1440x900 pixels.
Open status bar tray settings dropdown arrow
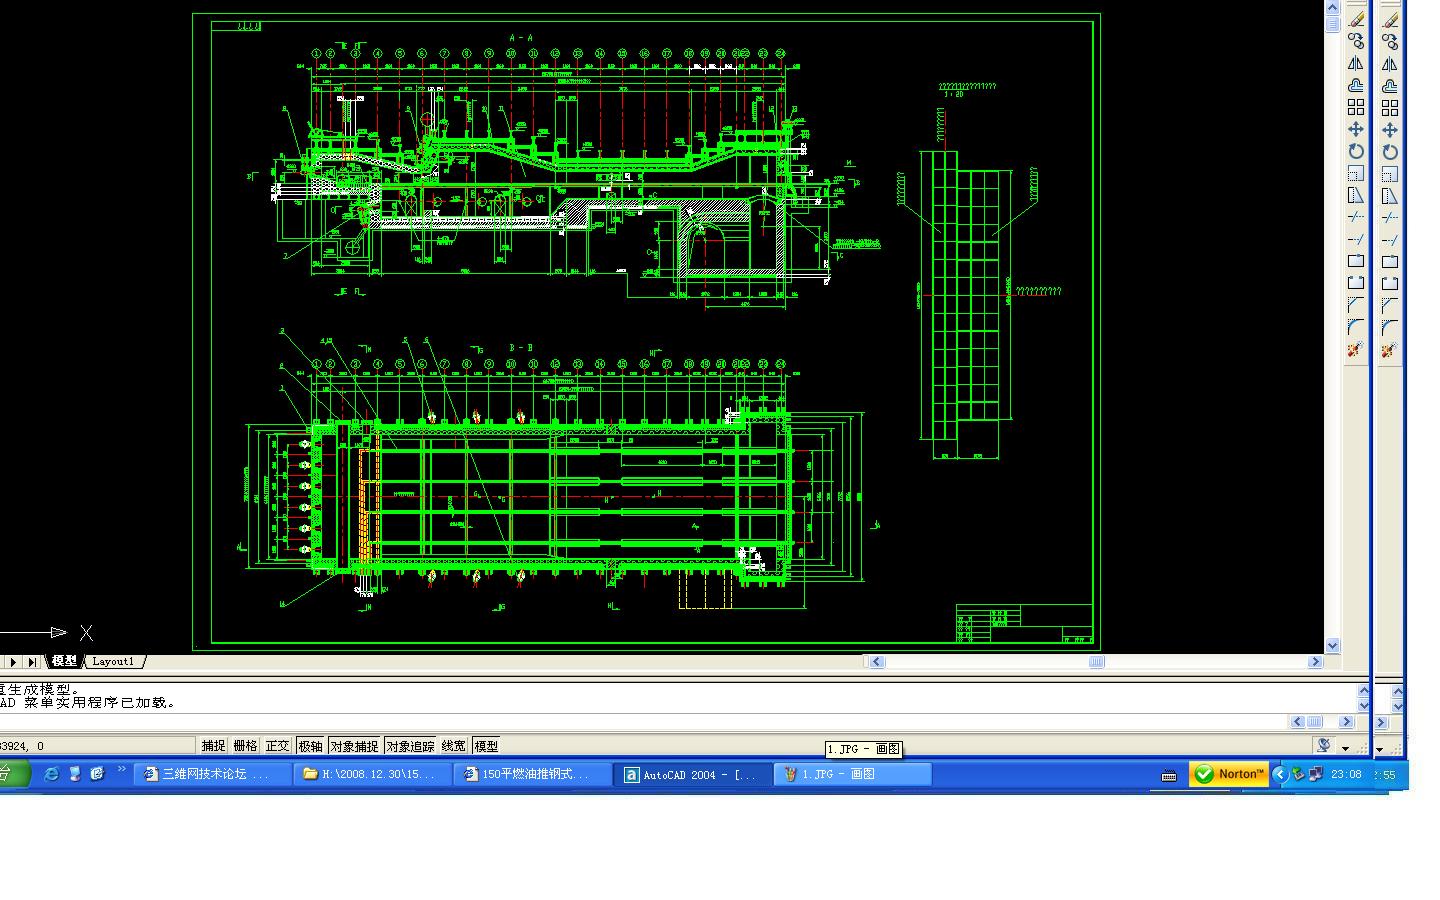(x=1346, y=748)
